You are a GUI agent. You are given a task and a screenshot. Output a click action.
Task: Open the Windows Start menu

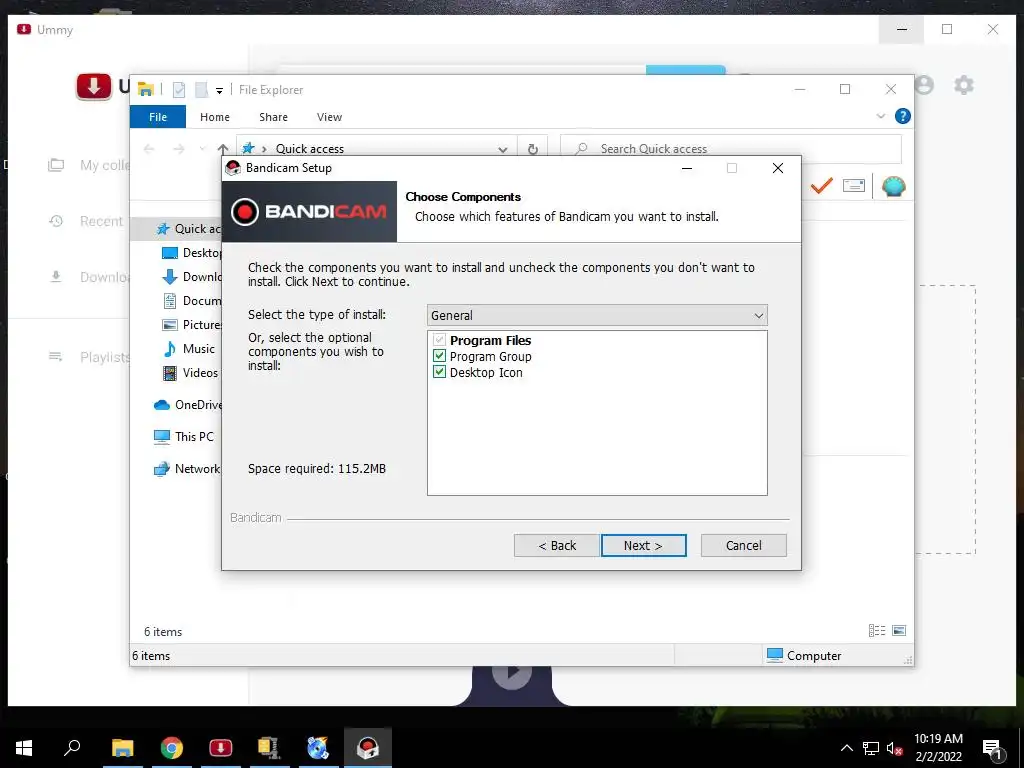tap(24, 748)
